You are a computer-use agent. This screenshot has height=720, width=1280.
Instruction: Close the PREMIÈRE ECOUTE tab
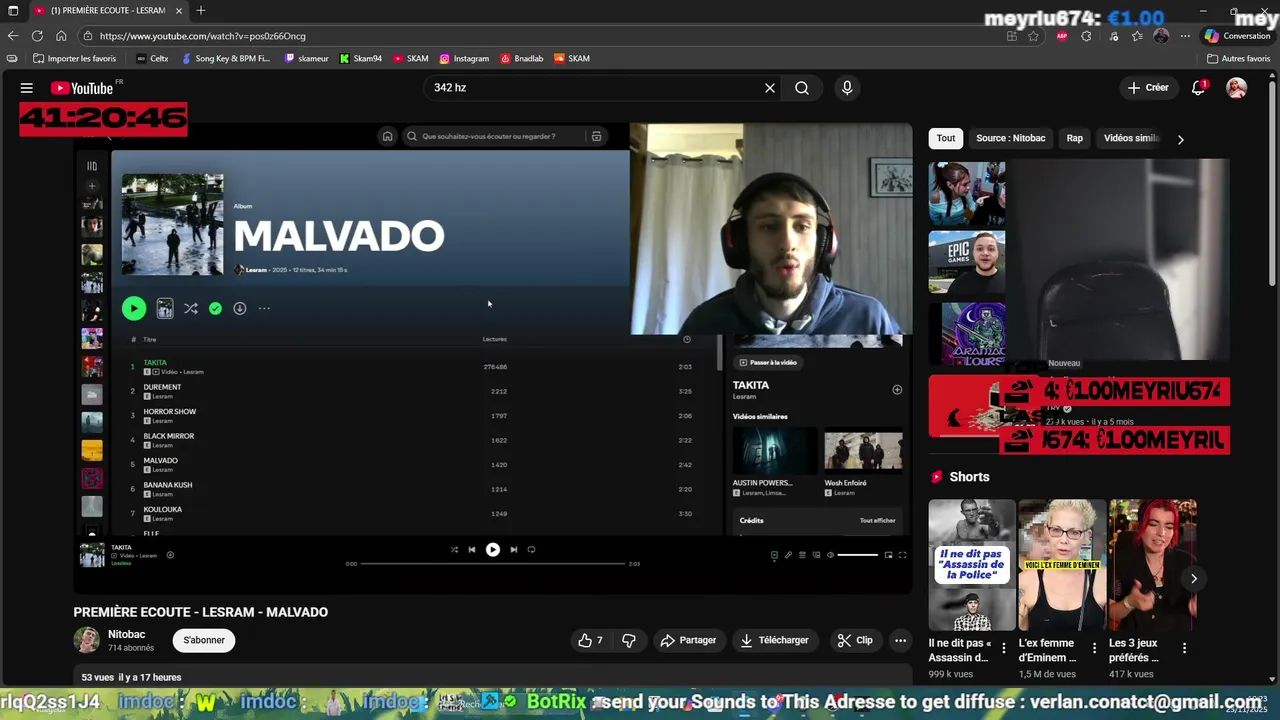coord(179,10)
